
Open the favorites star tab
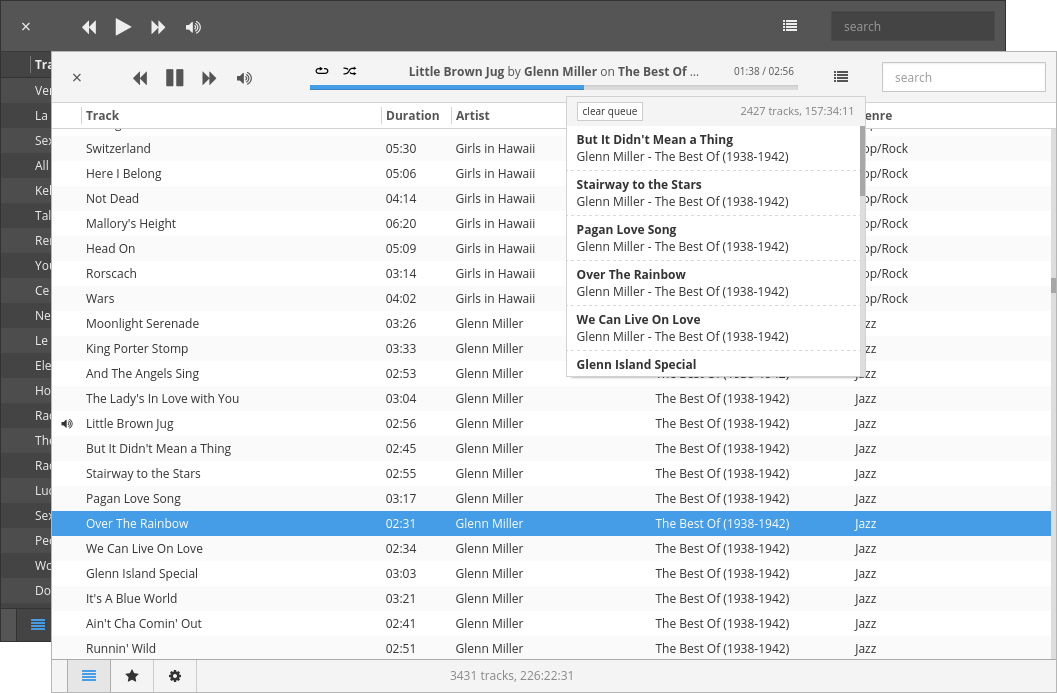click(x=132, y=675)
